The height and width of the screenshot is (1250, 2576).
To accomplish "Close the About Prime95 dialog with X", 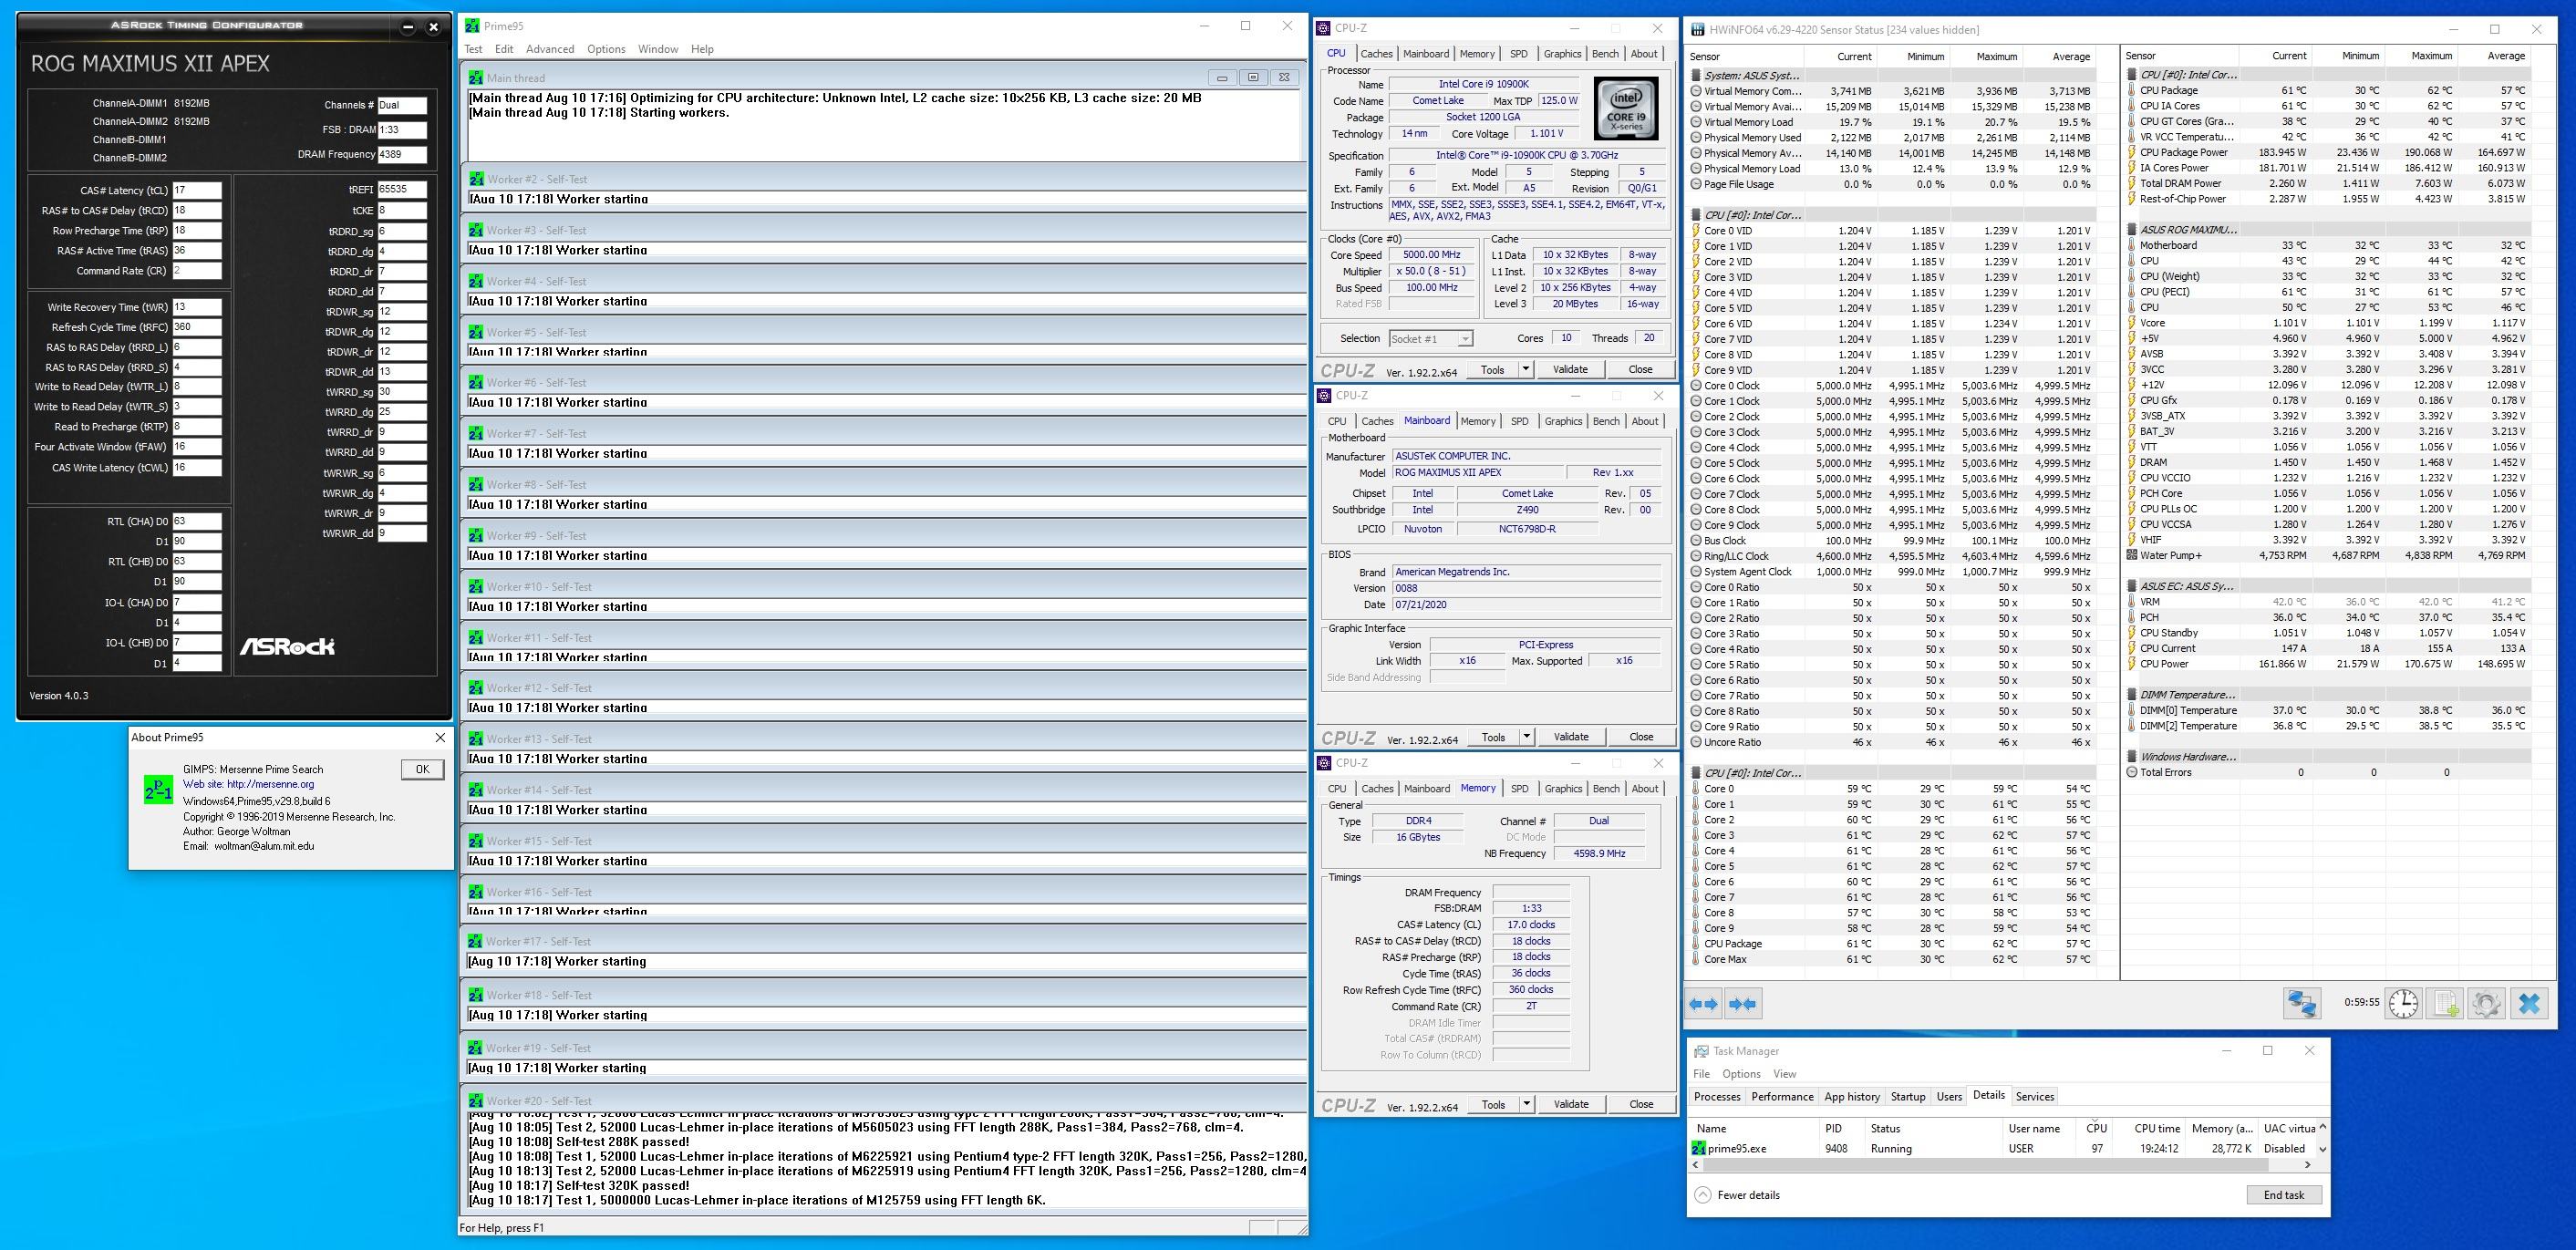I will click(x=440, y=737).
